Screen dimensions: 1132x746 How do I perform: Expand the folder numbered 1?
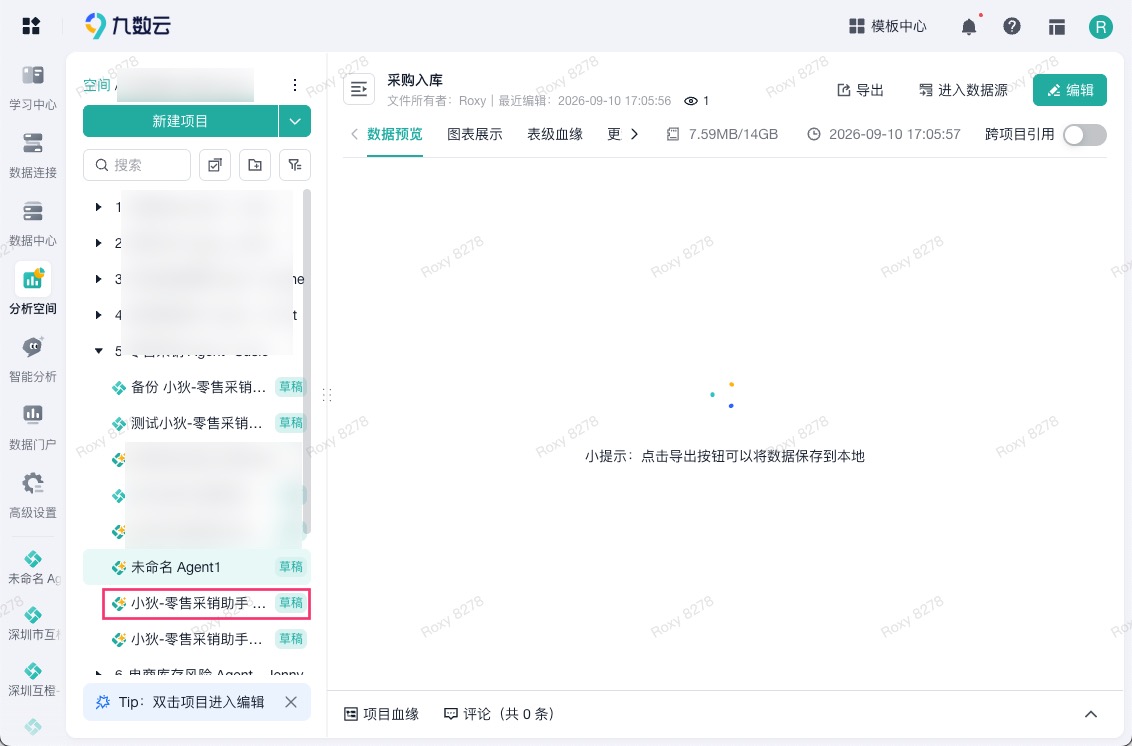99,207
